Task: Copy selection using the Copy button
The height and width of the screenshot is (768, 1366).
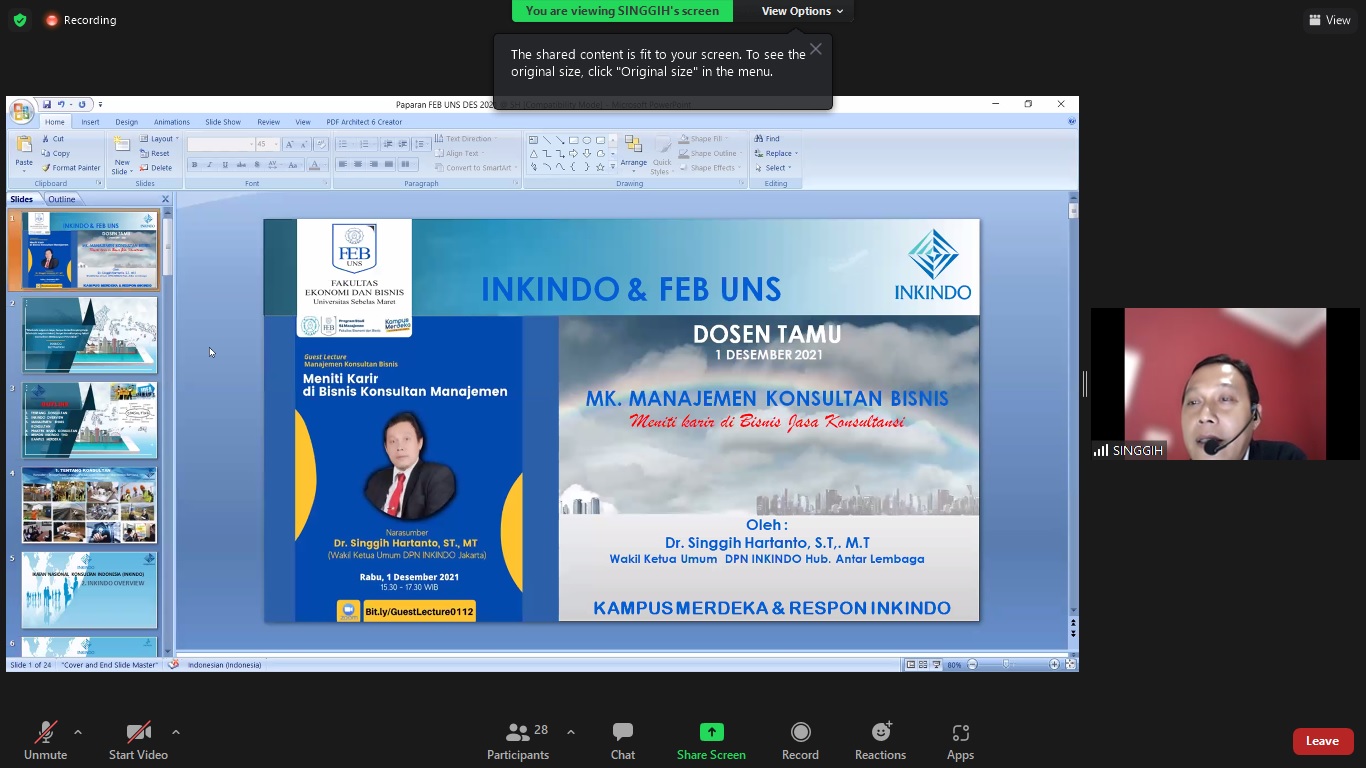Action: click(56, 153)
